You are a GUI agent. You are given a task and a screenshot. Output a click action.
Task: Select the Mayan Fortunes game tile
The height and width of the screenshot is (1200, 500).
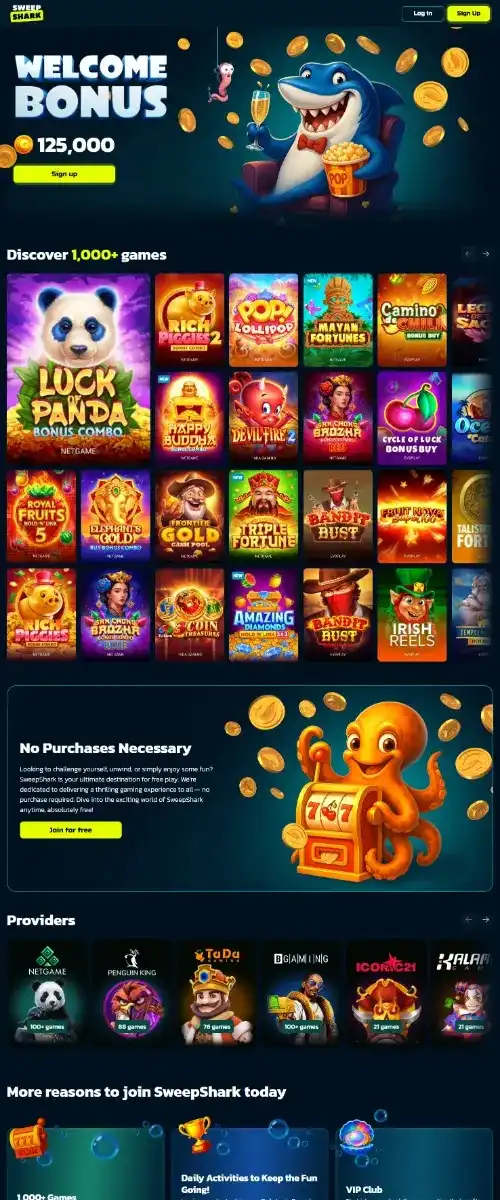pyautogui.click(x=338, y=320)
